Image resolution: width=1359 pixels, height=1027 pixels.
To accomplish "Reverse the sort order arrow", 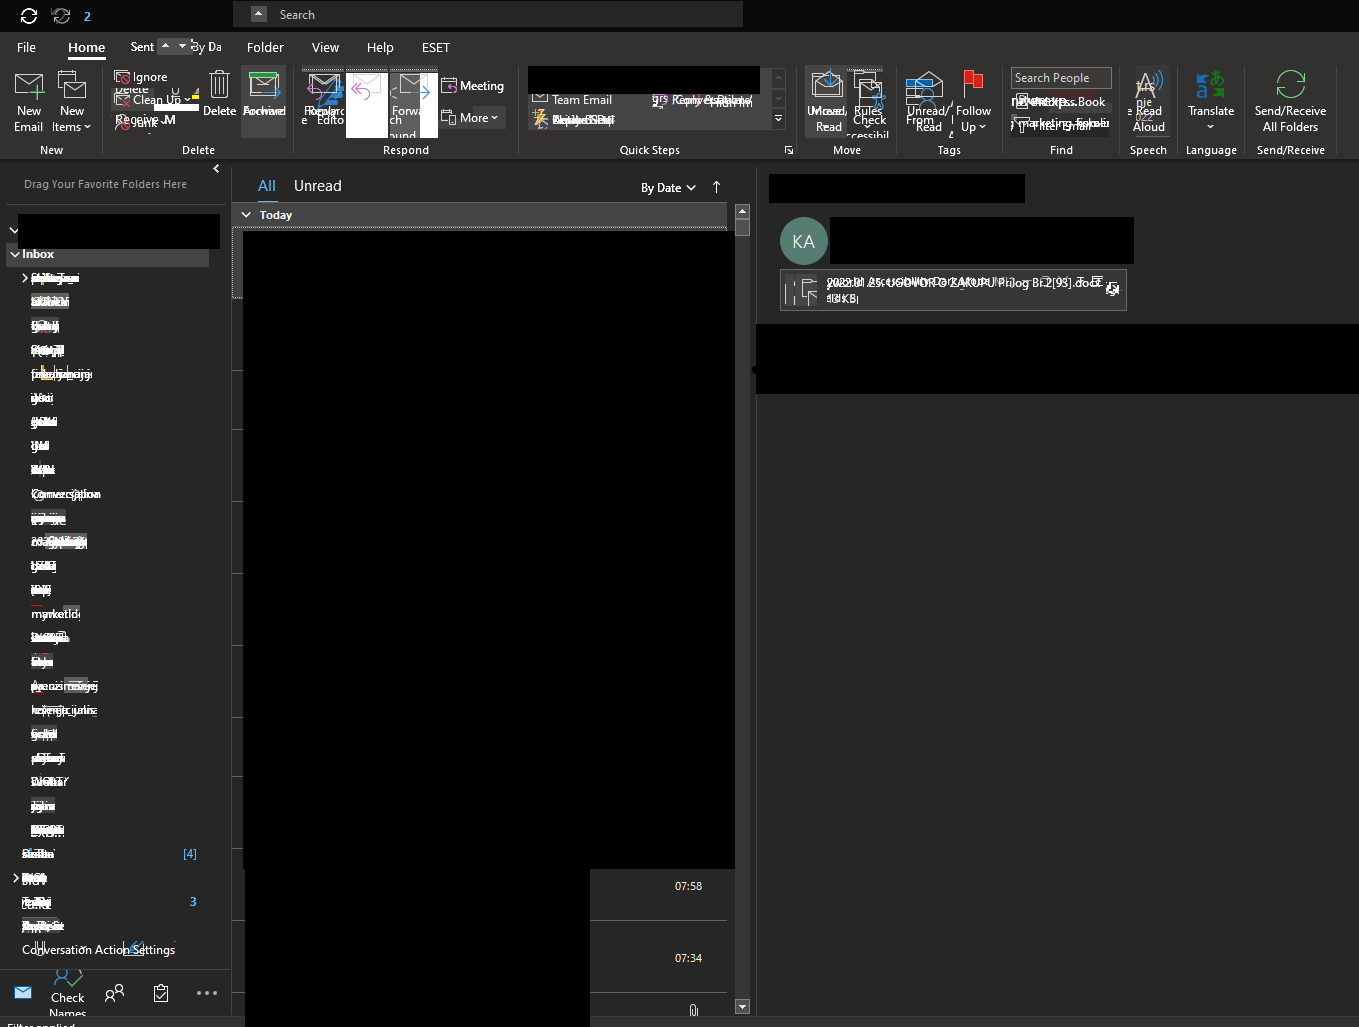I will click(716, 187).
